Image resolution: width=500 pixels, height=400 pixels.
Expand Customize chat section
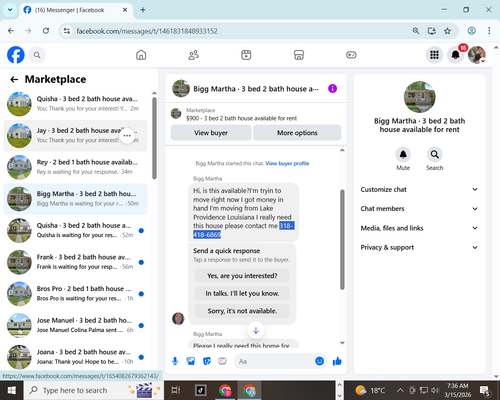[419, 189]
